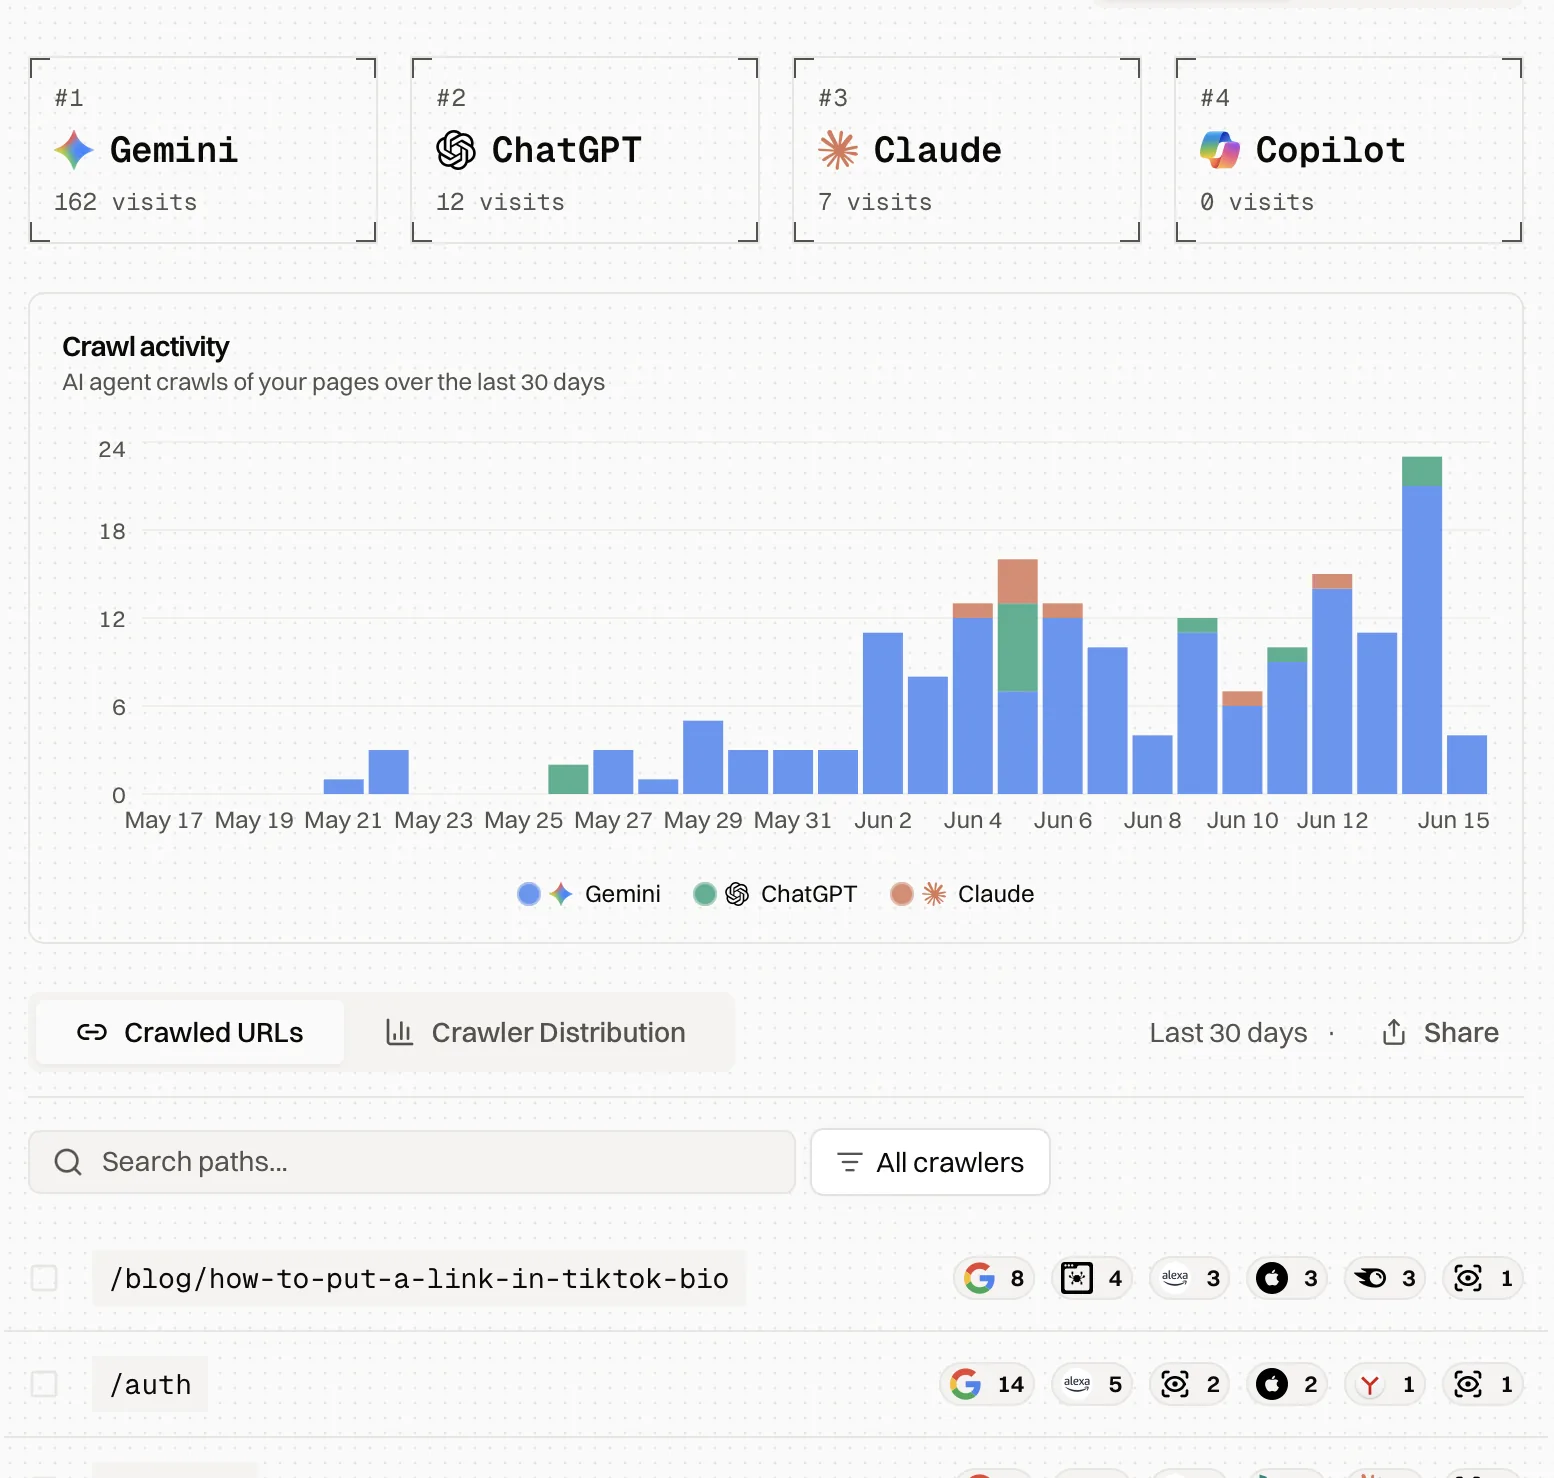Screen dimensions: 1554x1478
Task: Click the last eye-scan badge showing 1 in /auth row
Action: click(1484, 1384)
